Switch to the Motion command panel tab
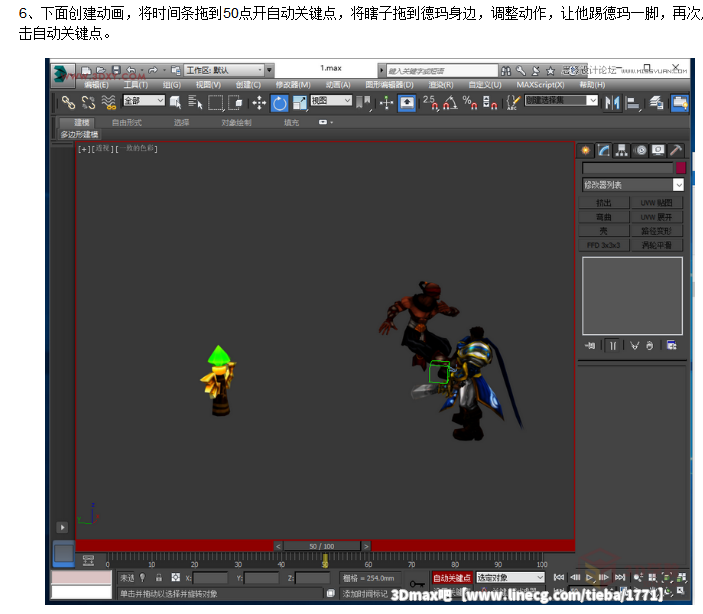Screen dimensions: 703x614 [641, 150]
